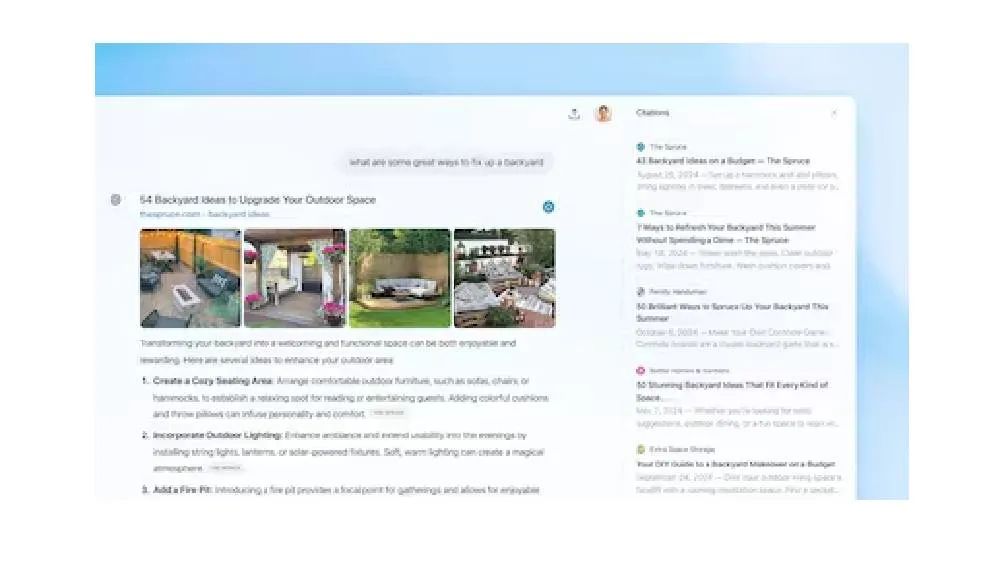Click the blue Spruce source badge icon
This screenshot has width=1004, height=565.
548,207
